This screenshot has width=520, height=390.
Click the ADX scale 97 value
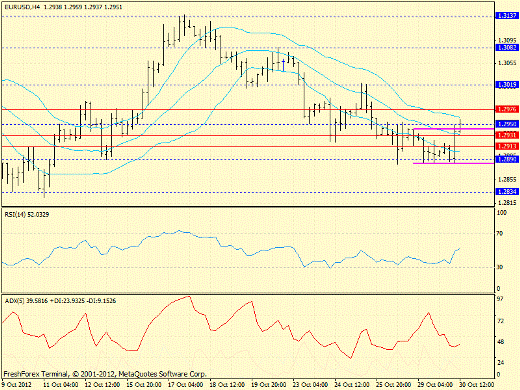pyautogui.click(x=500, y=299)
